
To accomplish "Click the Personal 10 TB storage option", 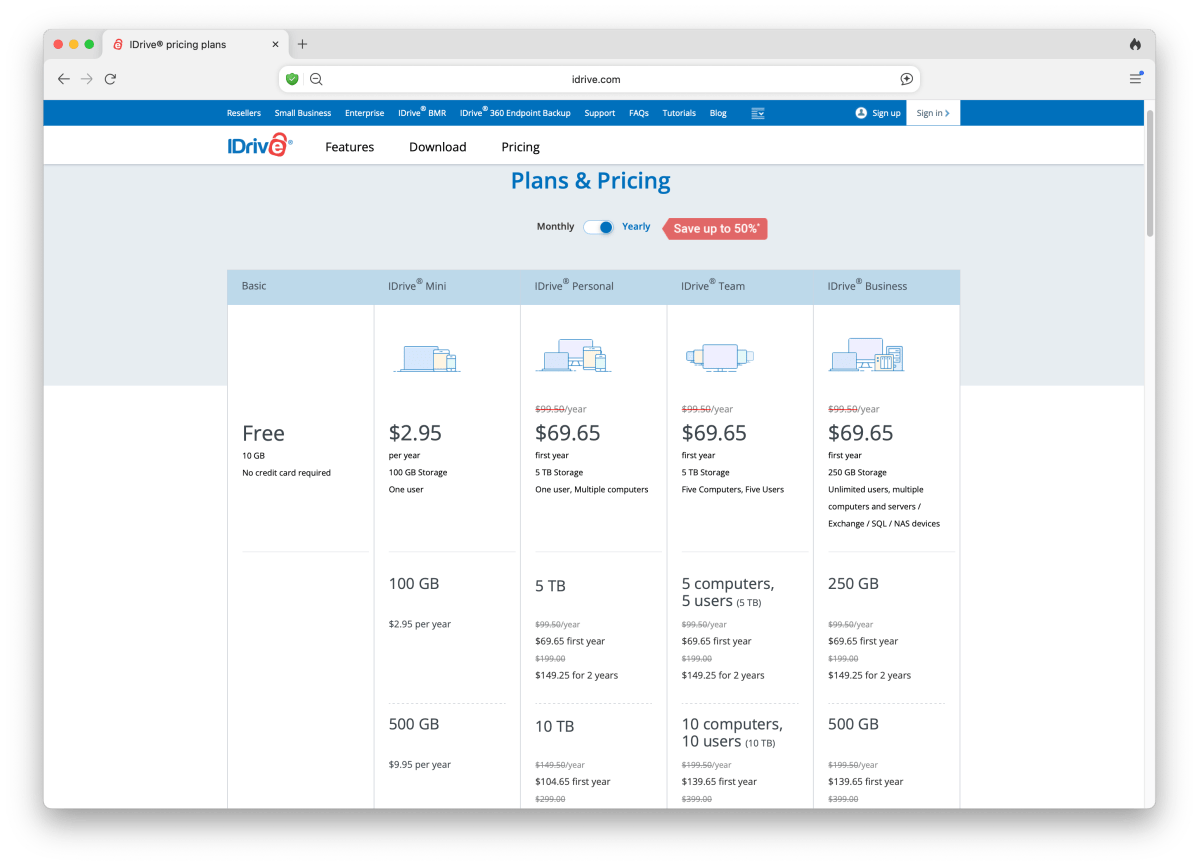I will tap(554, 727).
